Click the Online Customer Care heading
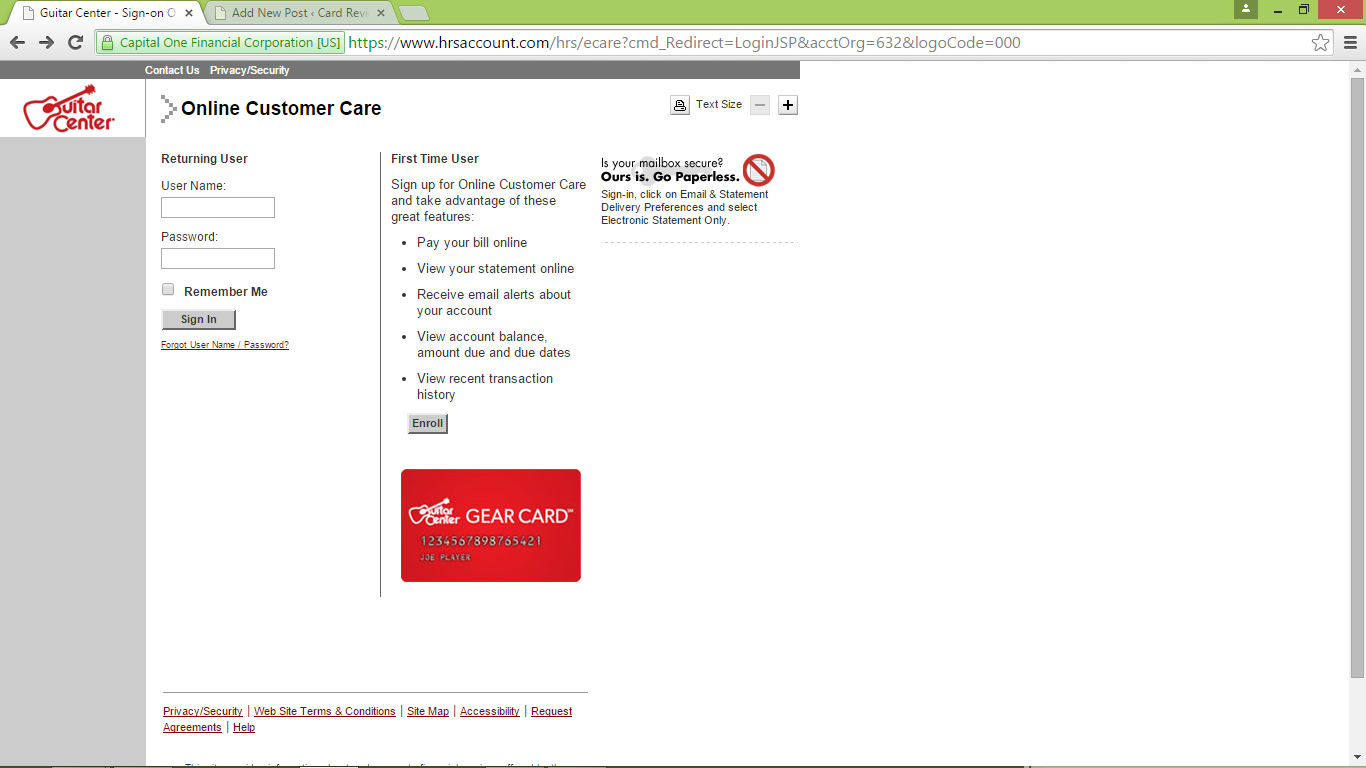 [x=281, y=108]
